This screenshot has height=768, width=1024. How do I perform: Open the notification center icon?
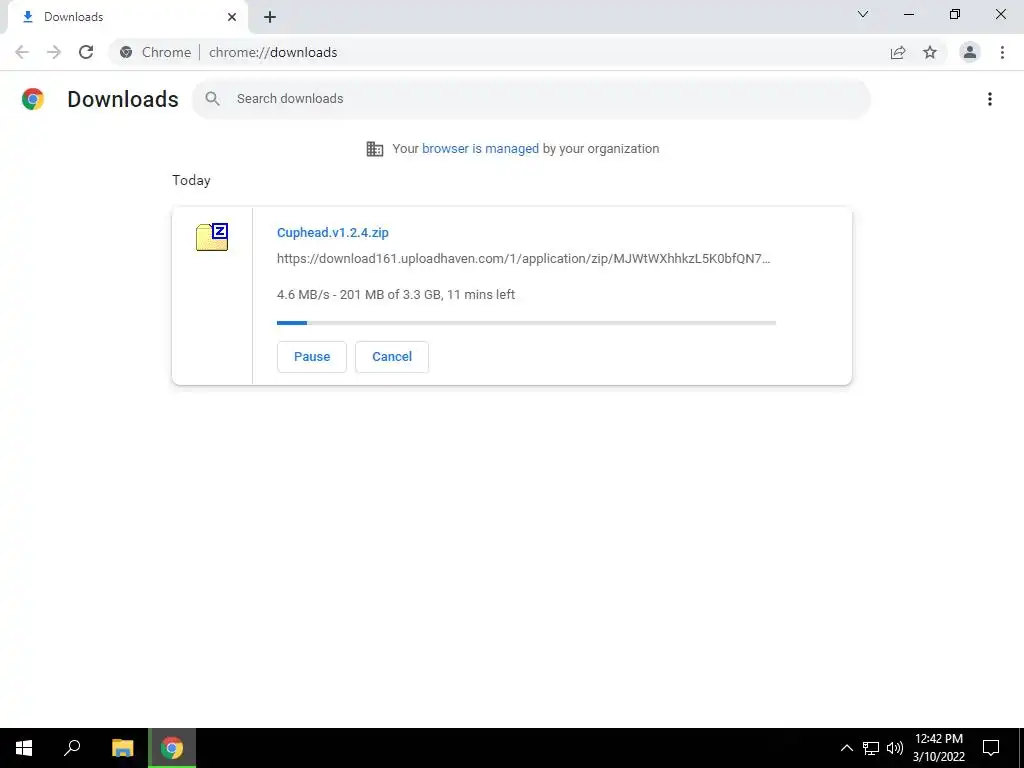click(991, 748)
